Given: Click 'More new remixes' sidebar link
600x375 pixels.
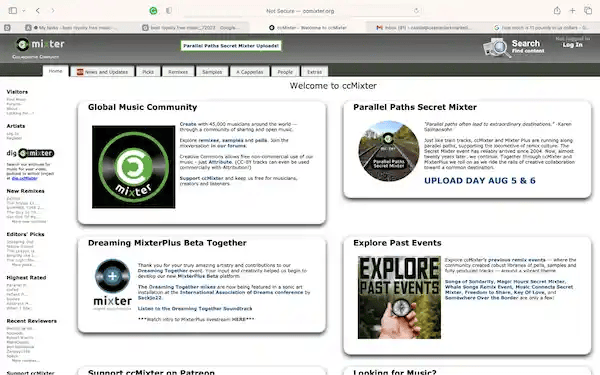Looking at the screenshot, I should (x=29, y=222).
